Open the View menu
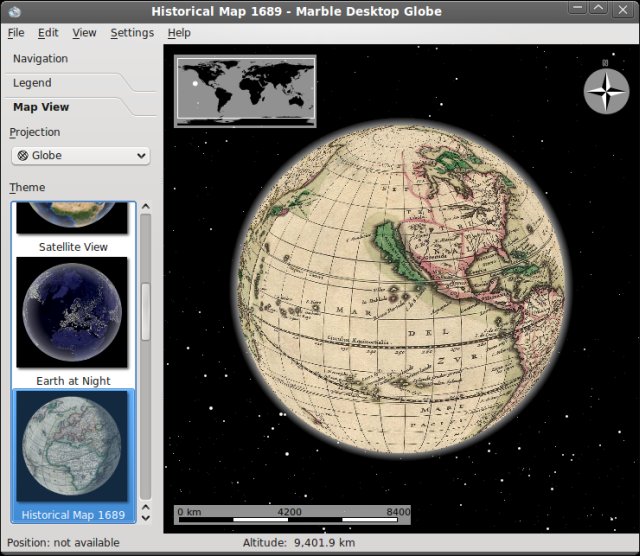640x556 pixels. click(x=84, y=32)
